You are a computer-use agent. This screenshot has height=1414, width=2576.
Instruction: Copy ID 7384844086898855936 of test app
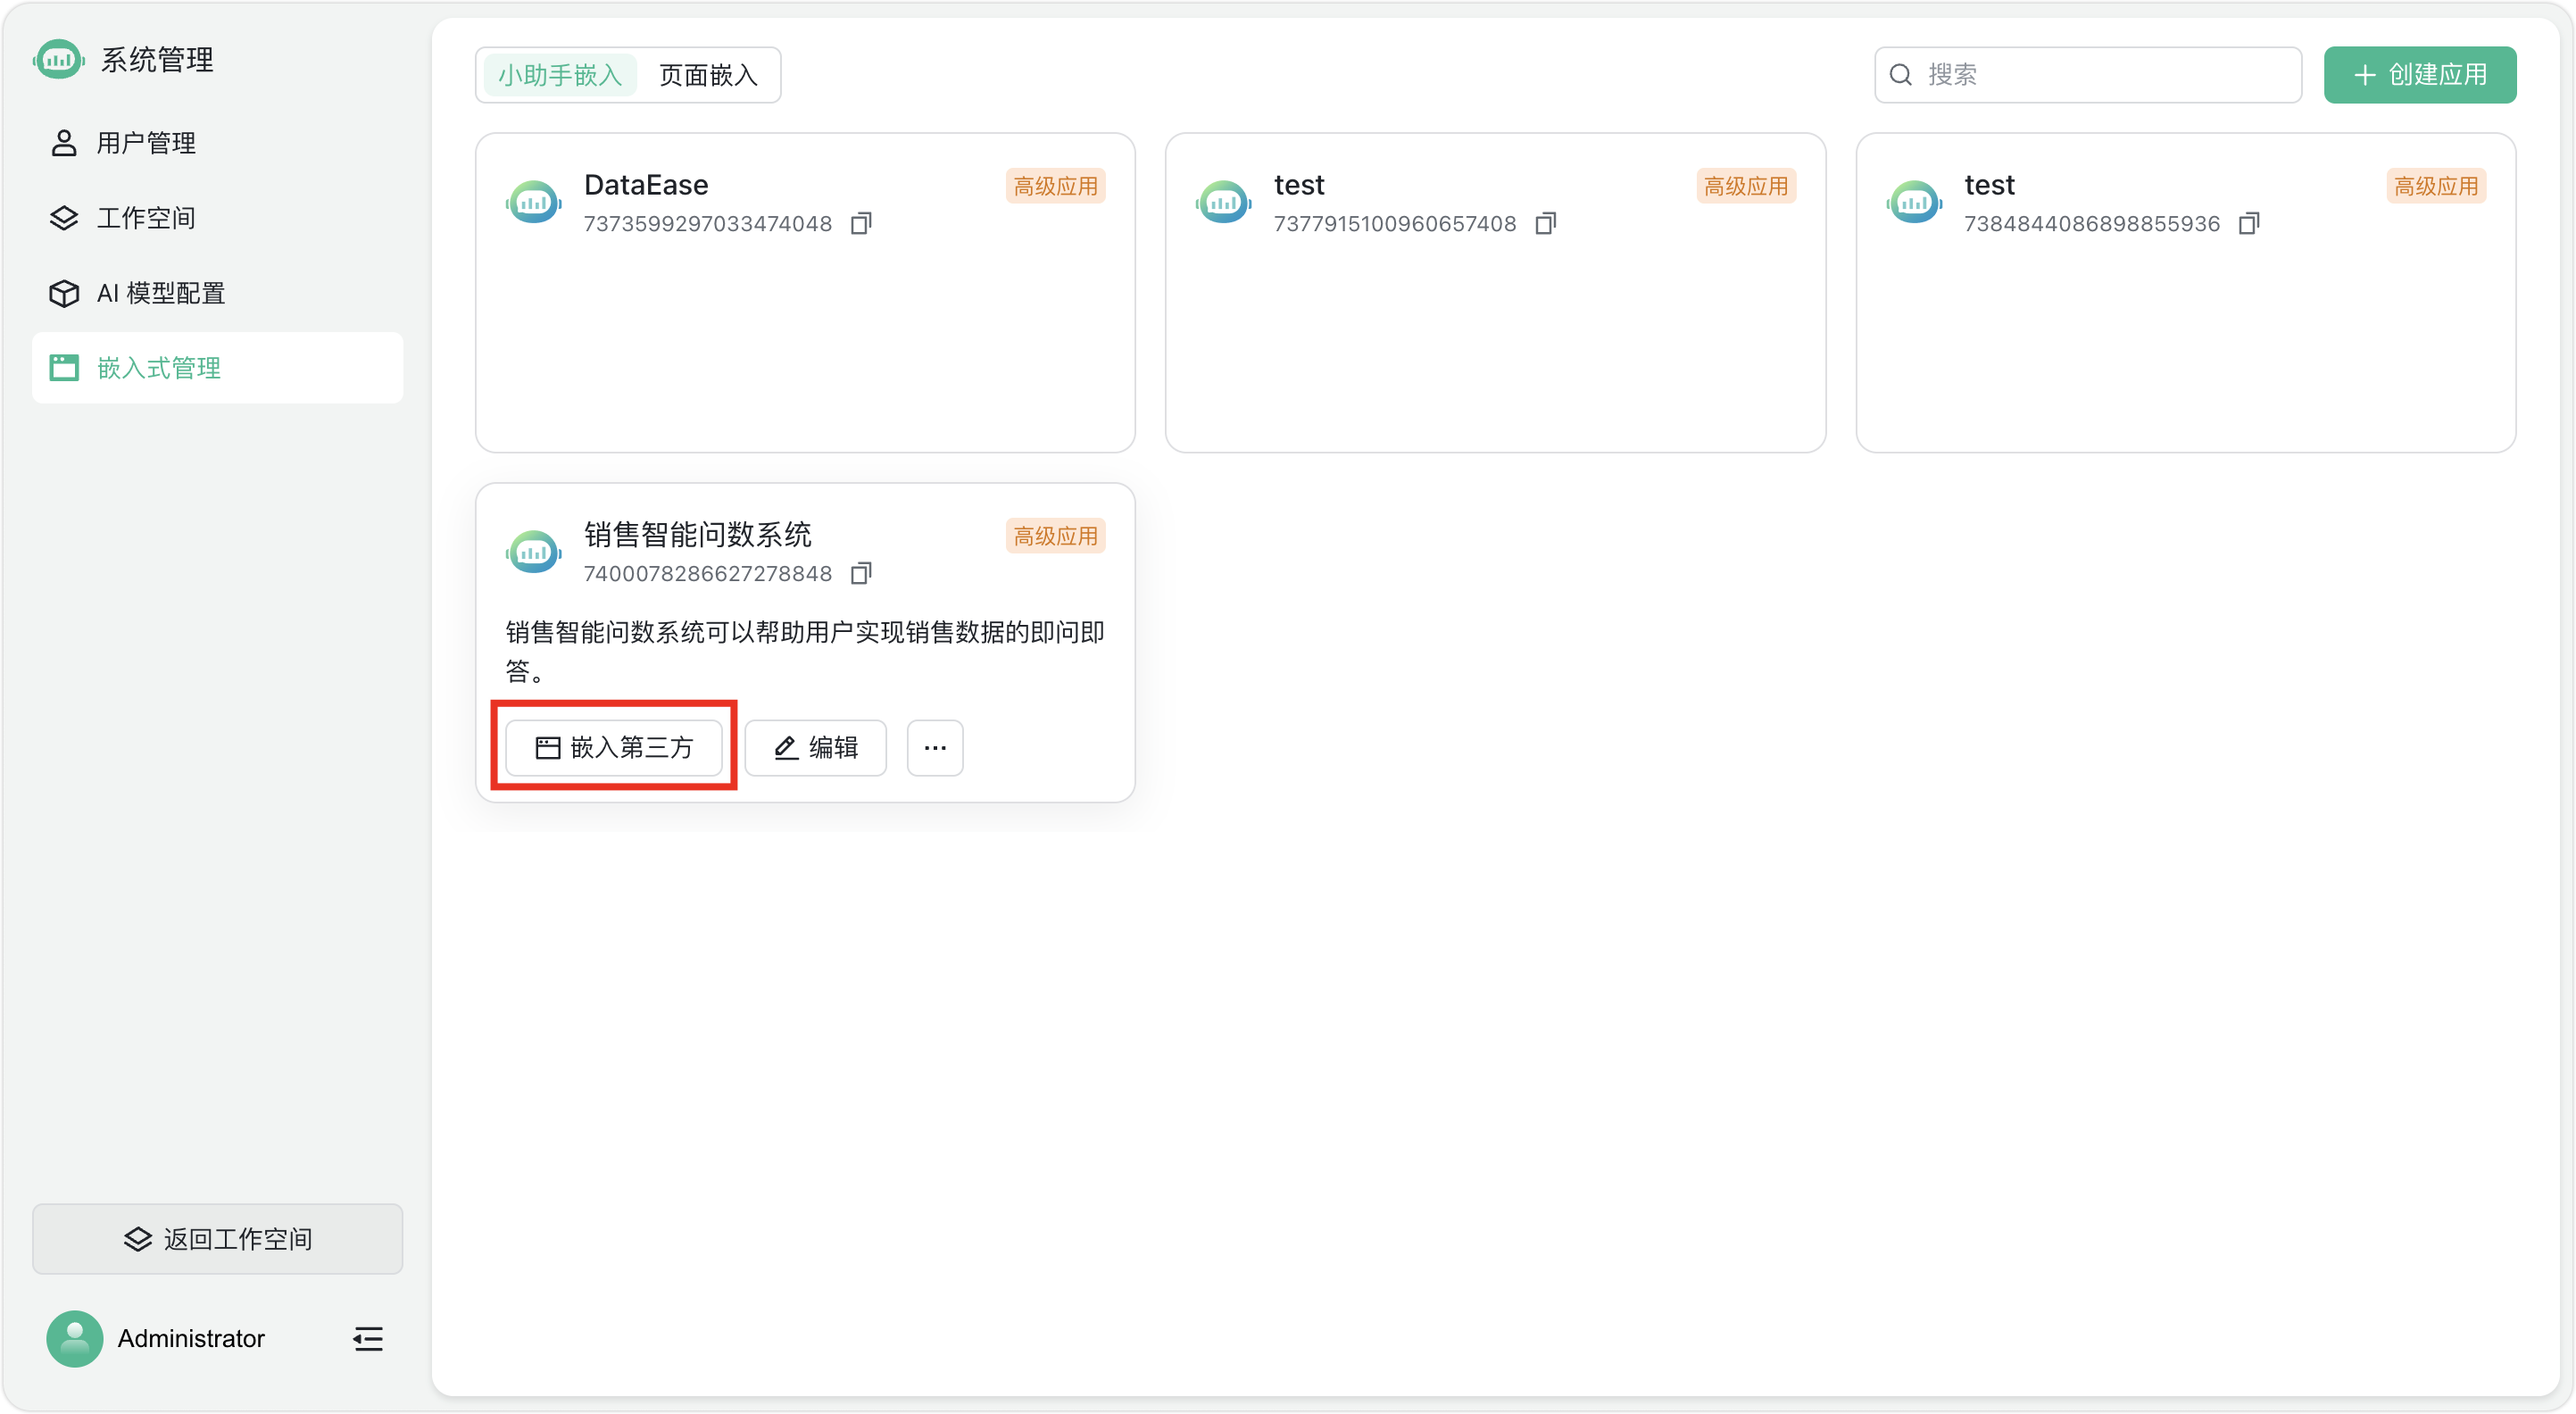point(2248,223)
